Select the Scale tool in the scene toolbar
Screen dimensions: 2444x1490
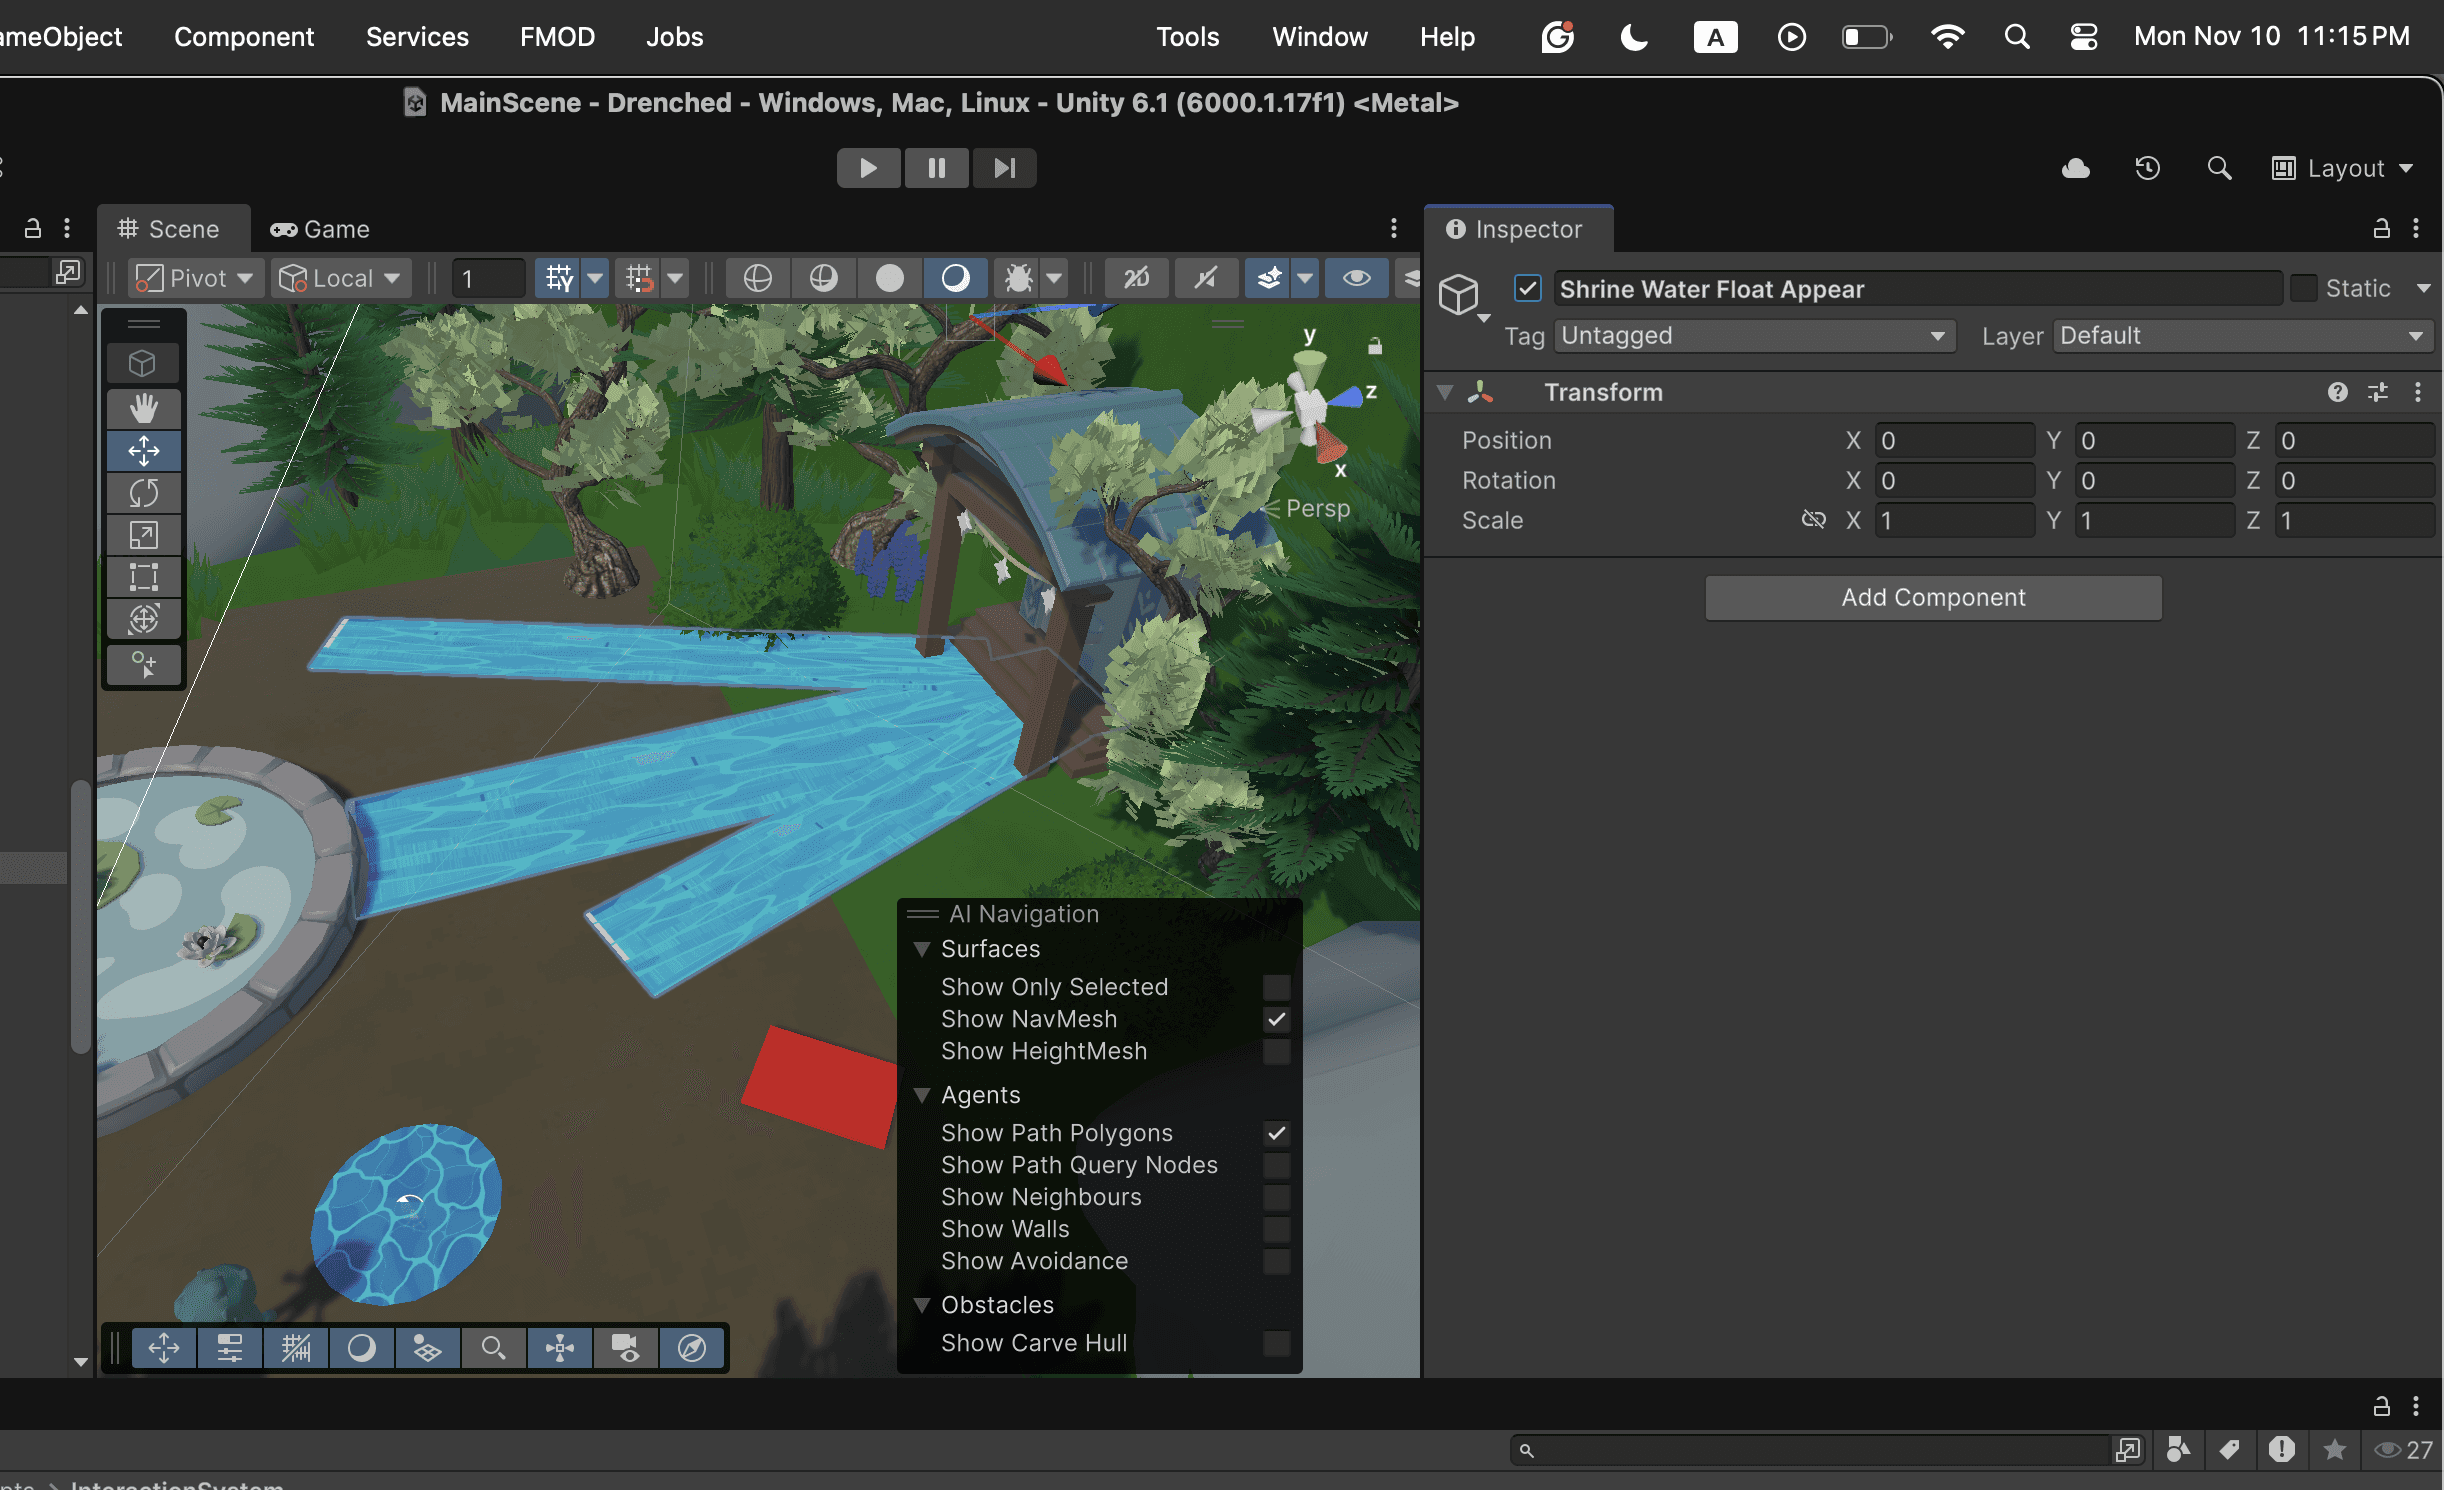[143, 535]
